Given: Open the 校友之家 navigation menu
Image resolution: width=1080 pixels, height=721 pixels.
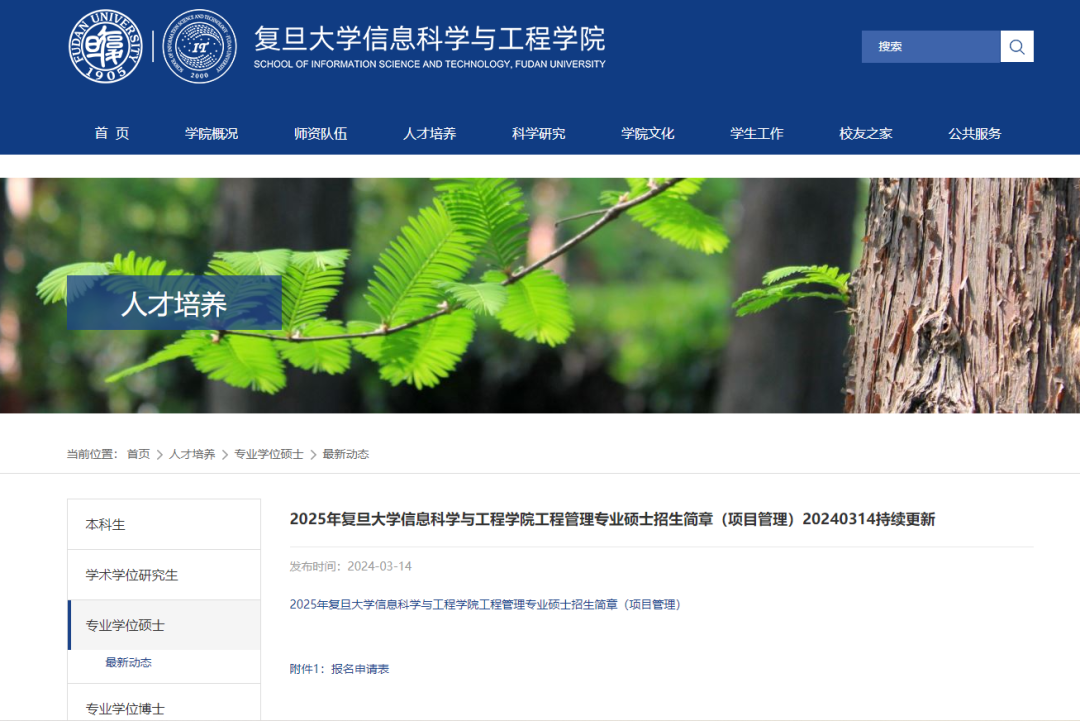Looking at the screenshot, I should click(866, 134).
